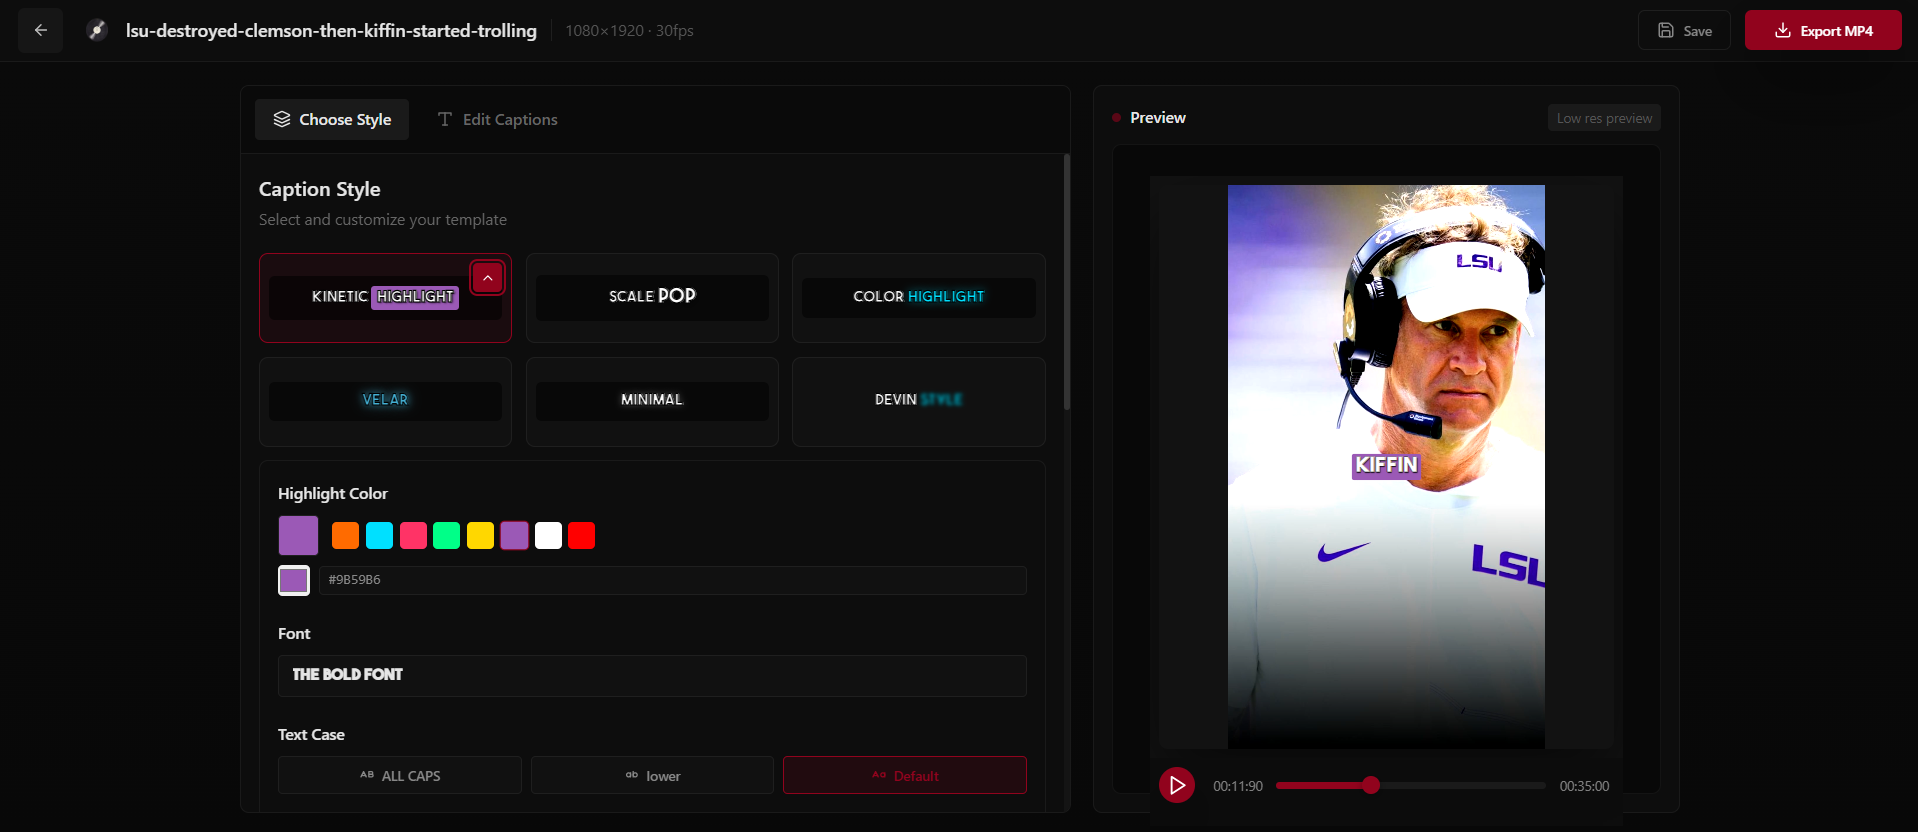The height and width of the screenshot is (832, 1918).
Task: Select the Scale Pop caption style
Action: click(652, 298)
